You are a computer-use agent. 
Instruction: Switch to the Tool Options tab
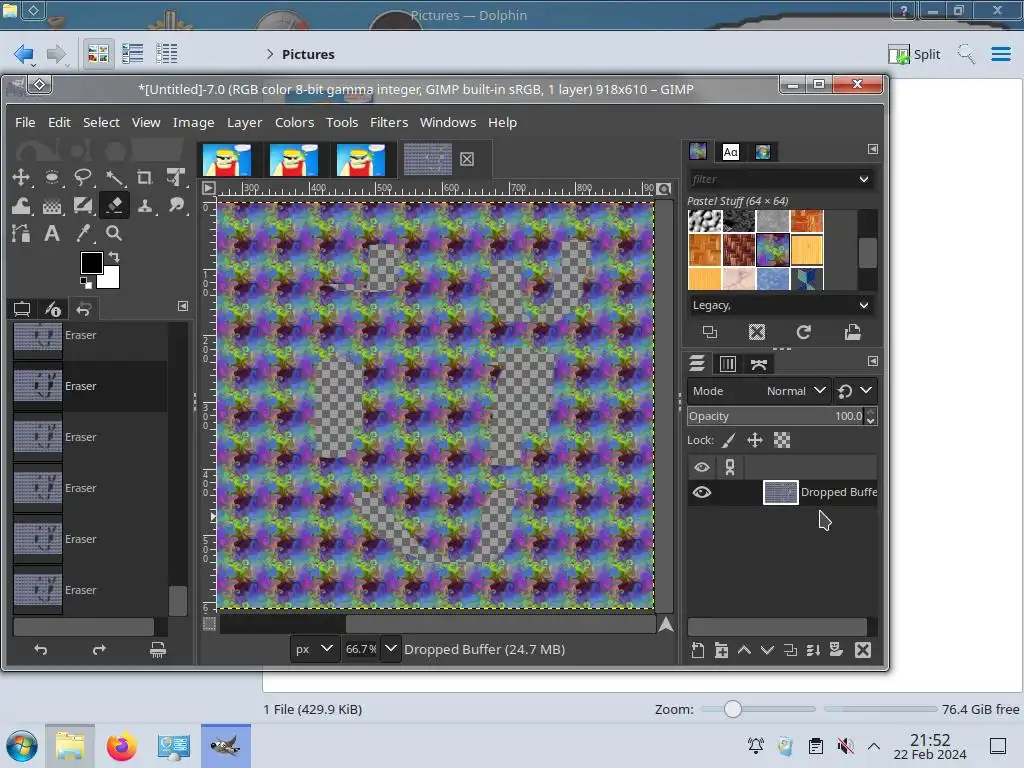[x=22, y=309]
